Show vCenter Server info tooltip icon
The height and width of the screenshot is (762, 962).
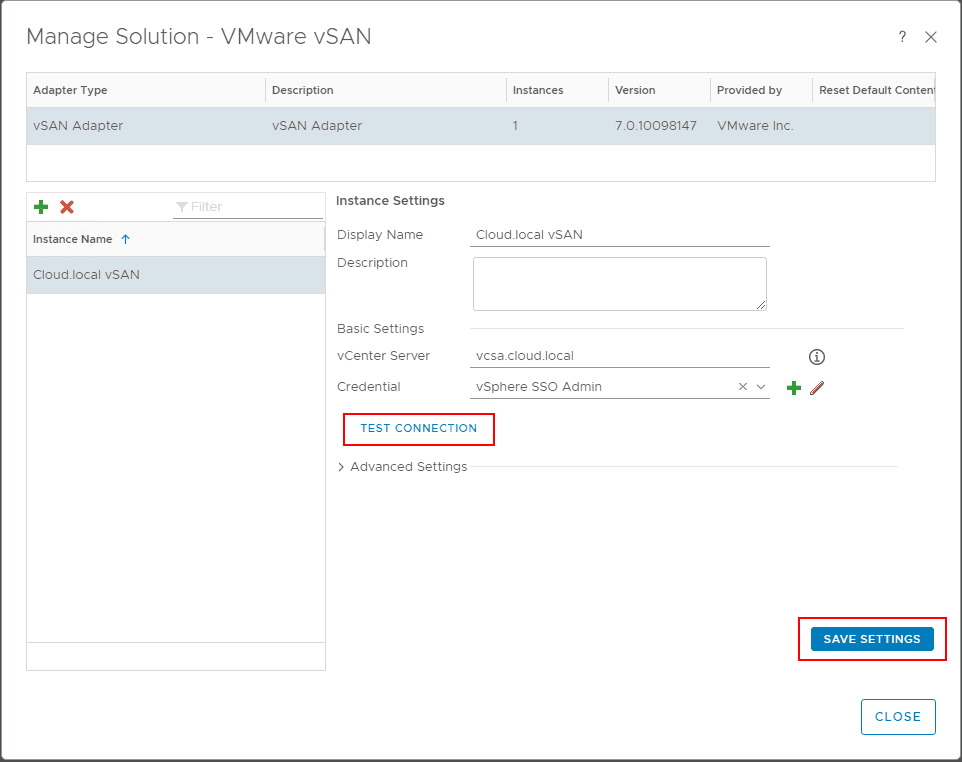coord(817,356)
